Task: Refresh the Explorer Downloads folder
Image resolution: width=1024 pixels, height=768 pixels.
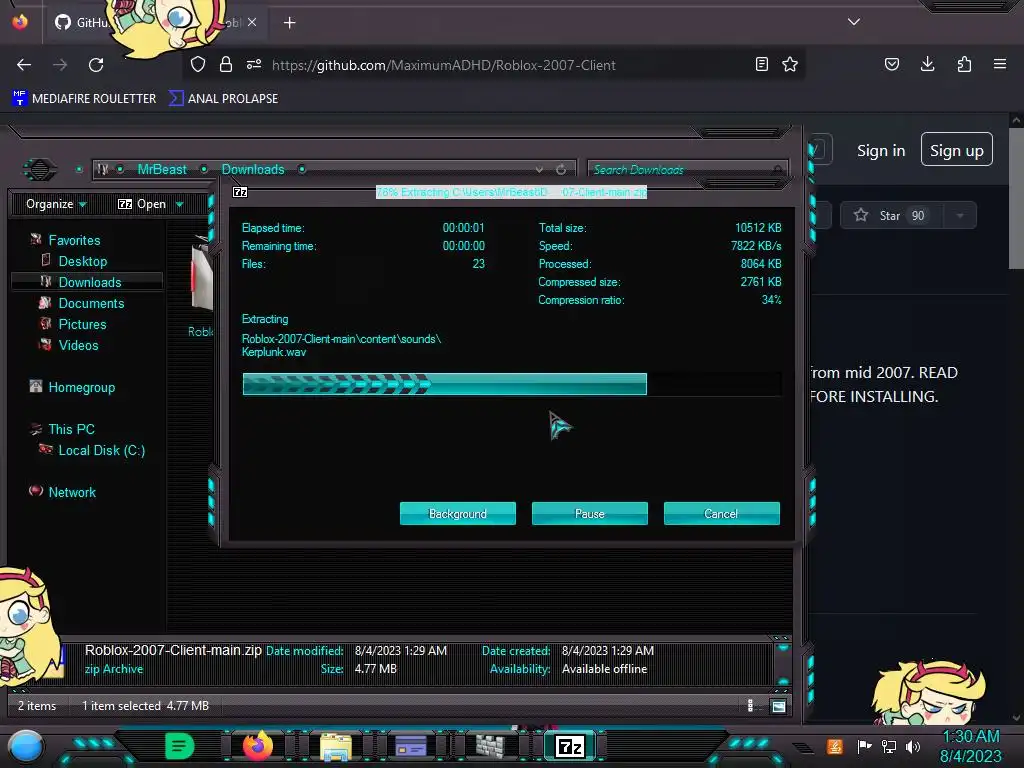Action: [x=561, y=170]
